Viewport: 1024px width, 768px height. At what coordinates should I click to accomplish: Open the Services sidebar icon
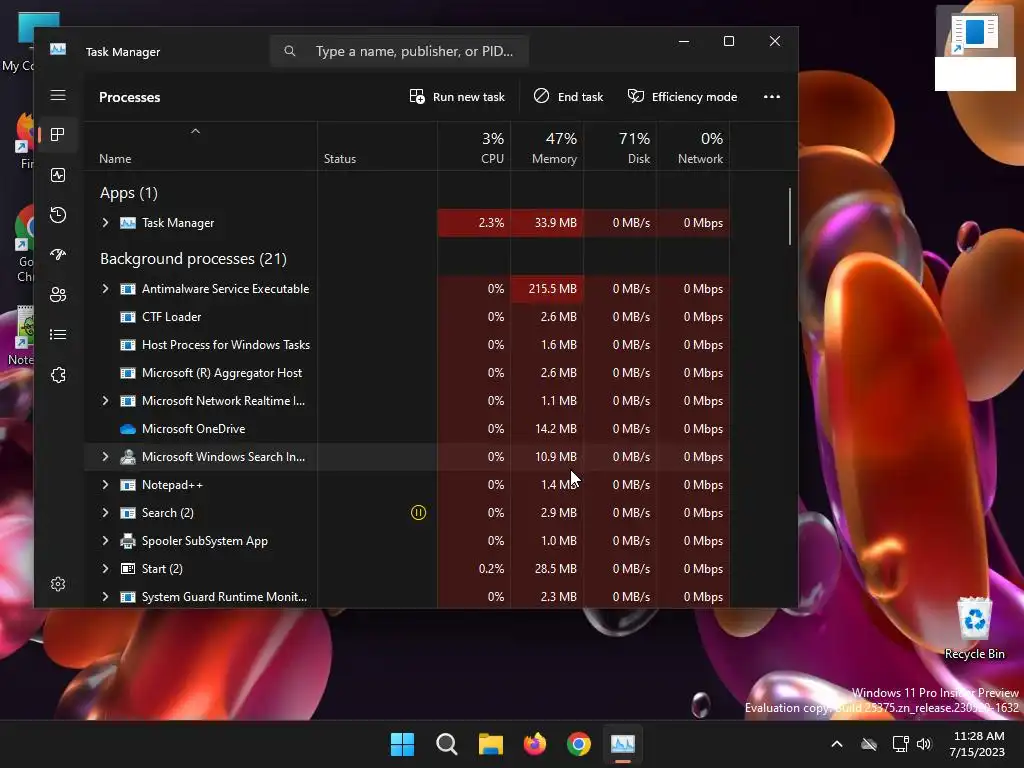pos(58,375)
